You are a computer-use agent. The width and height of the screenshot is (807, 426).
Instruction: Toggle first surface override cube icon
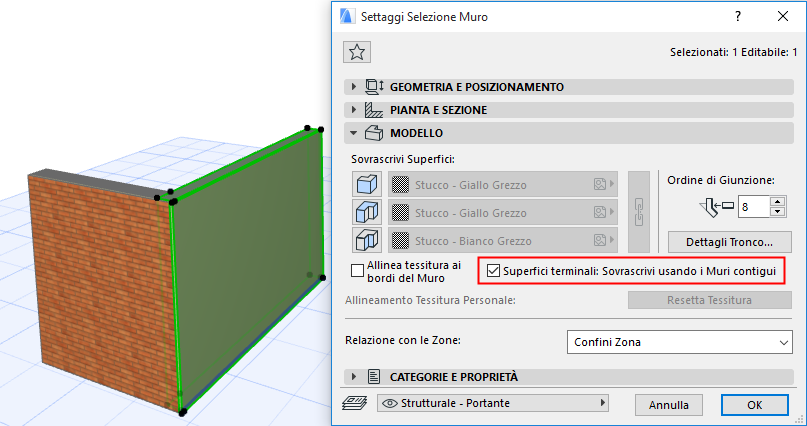(x=367, y=184)
